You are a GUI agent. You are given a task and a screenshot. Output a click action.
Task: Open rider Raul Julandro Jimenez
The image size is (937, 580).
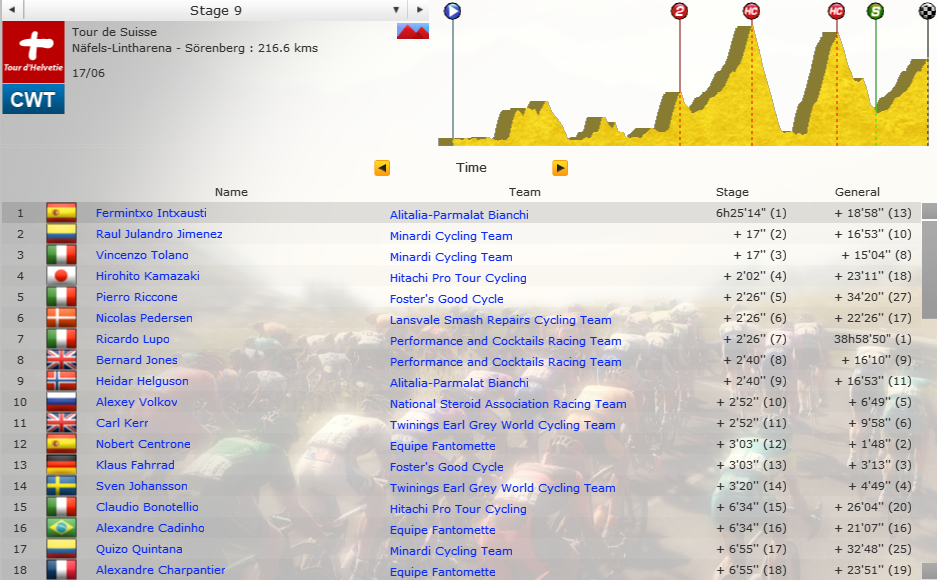pos(159,234)
